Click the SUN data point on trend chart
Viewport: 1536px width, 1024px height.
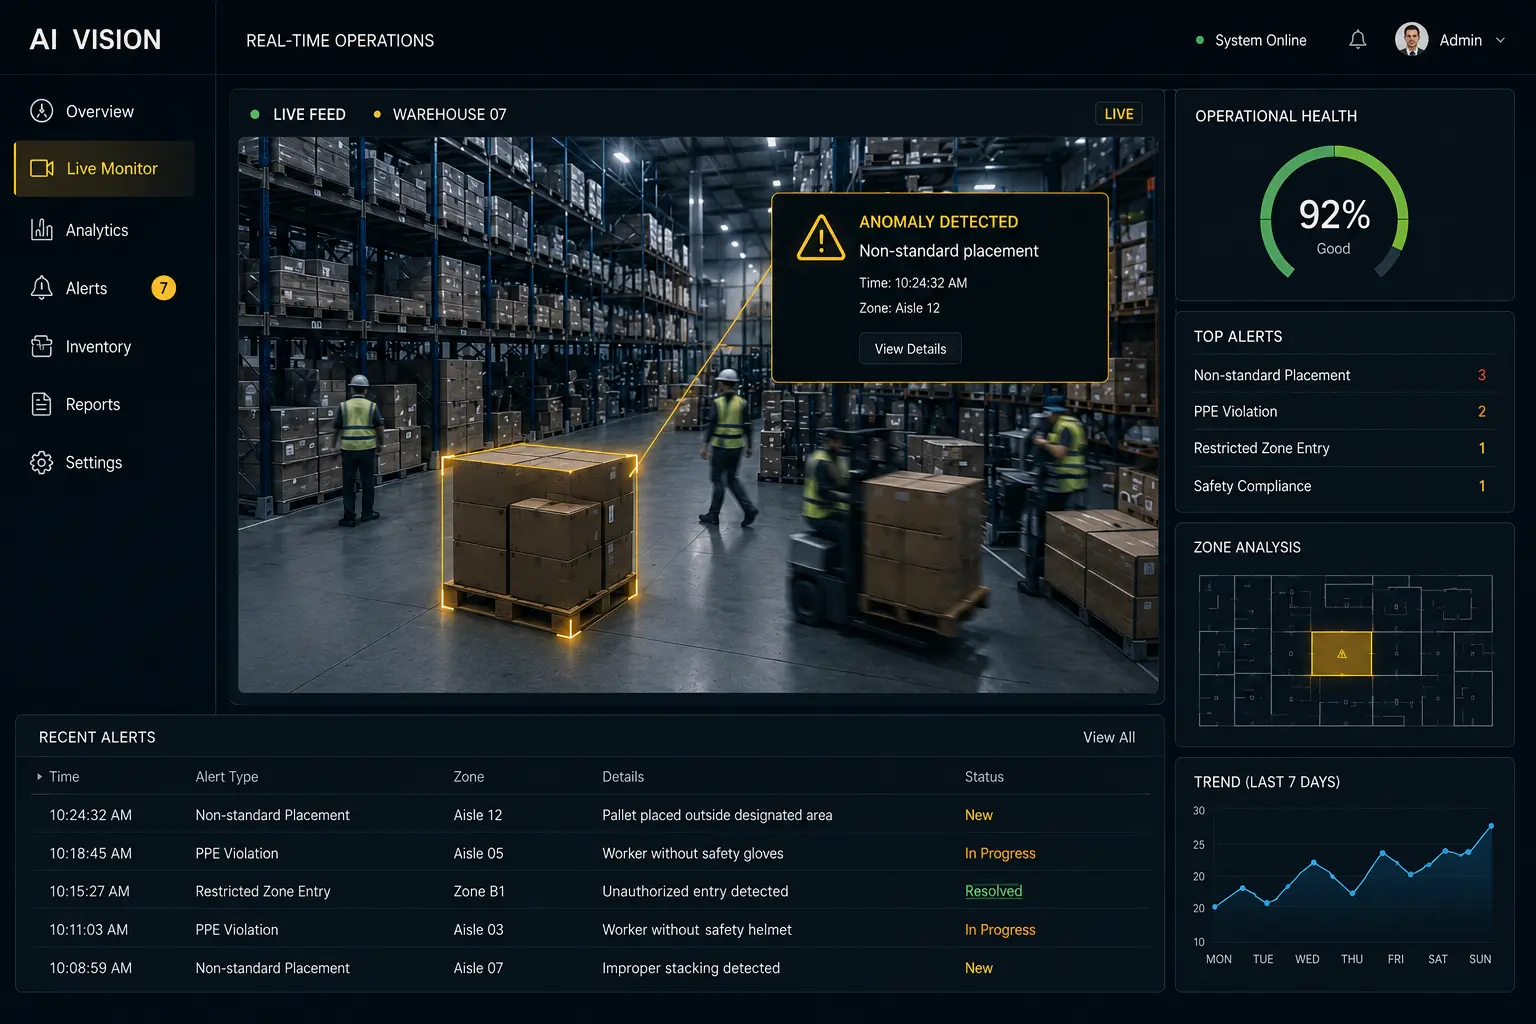[1491, 826]
